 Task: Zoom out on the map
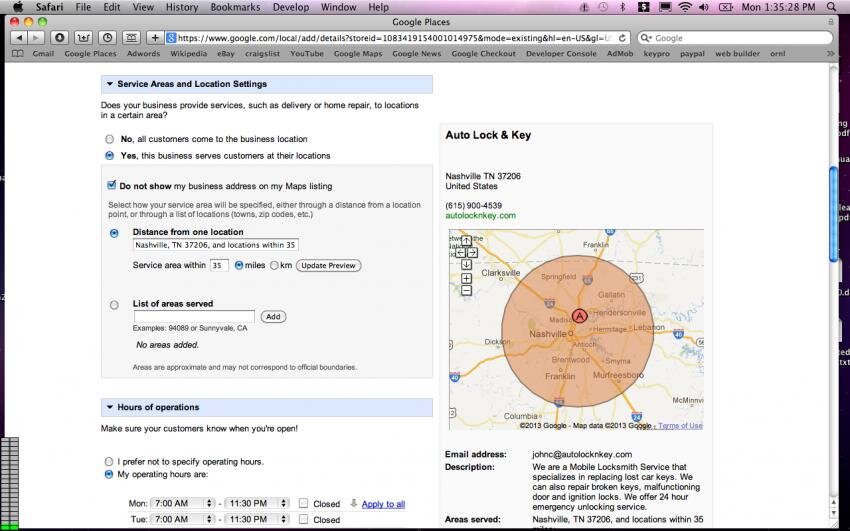point(466,290)
